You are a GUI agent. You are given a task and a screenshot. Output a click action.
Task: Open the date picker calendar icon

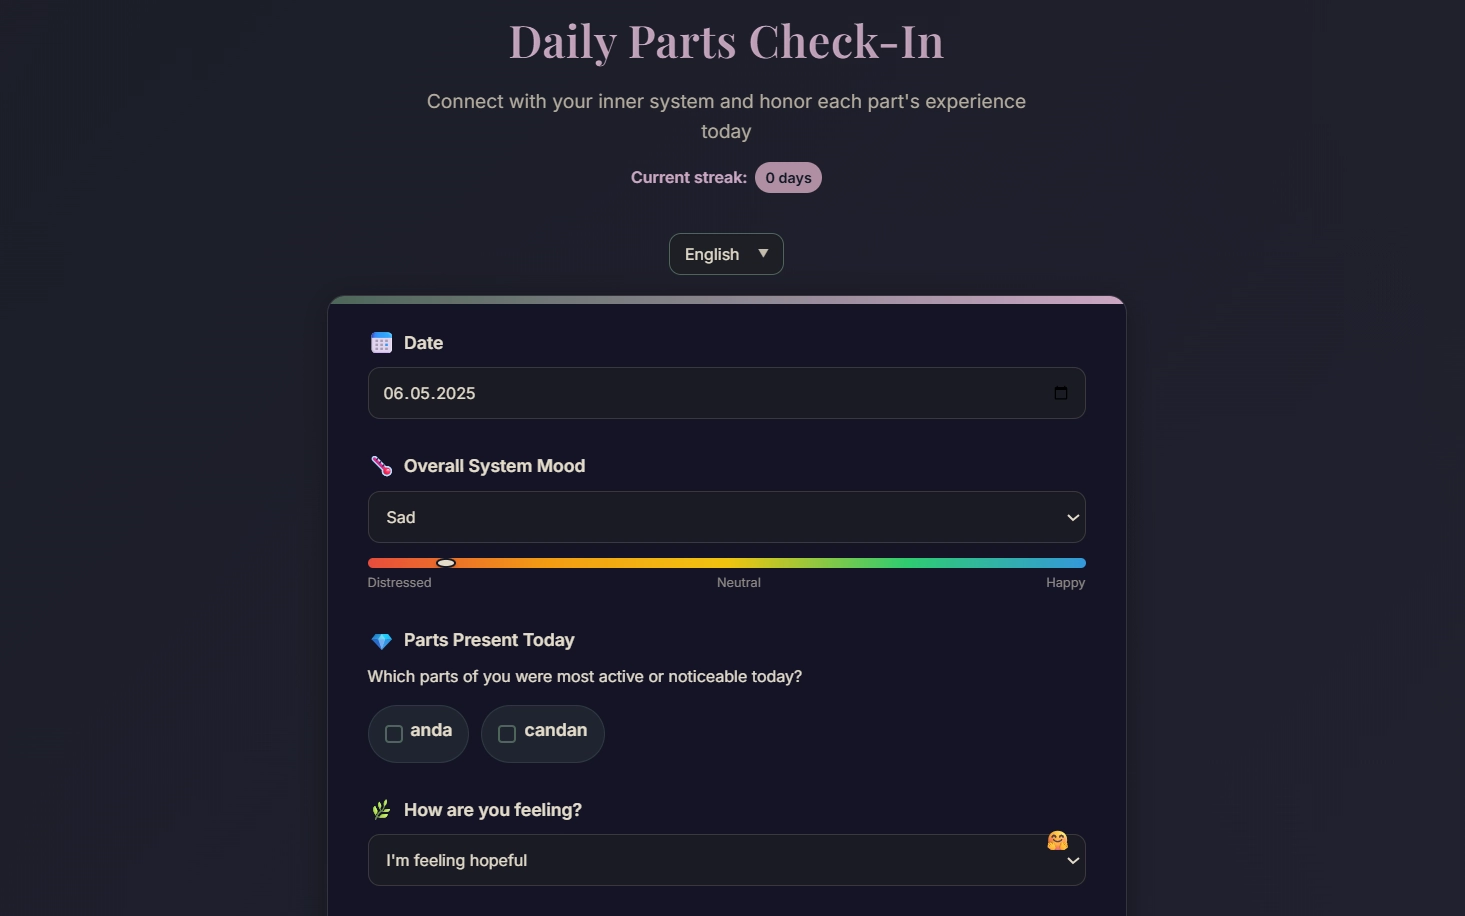tap(1061, 393)
